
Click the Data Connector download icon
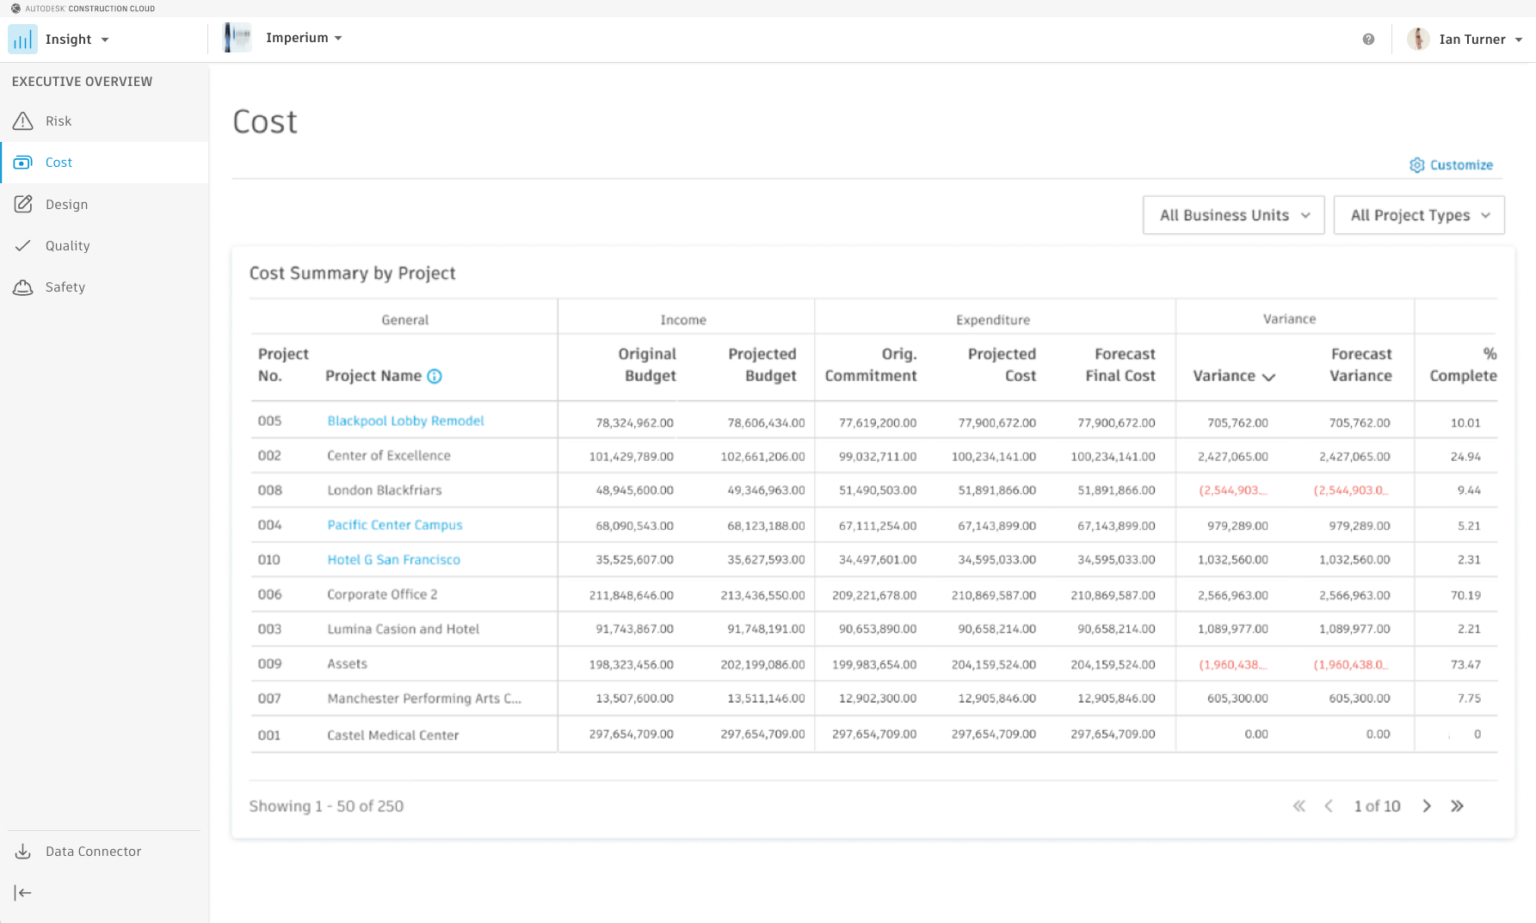pyautogui.click(x=23, y=851)
